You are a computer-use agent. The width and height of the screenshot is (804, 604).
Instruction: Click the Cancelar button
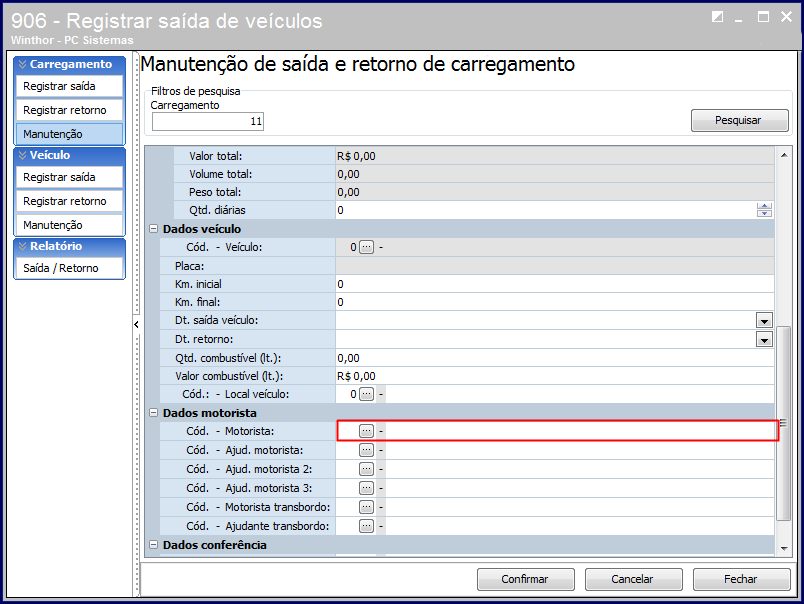[633, 579]
